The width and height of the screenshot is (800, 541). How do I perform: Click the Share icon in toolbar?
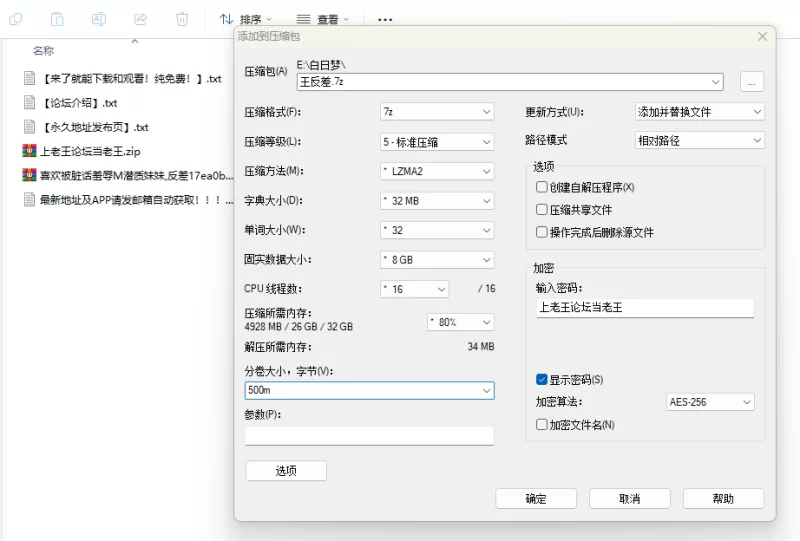tap(140, 19)
